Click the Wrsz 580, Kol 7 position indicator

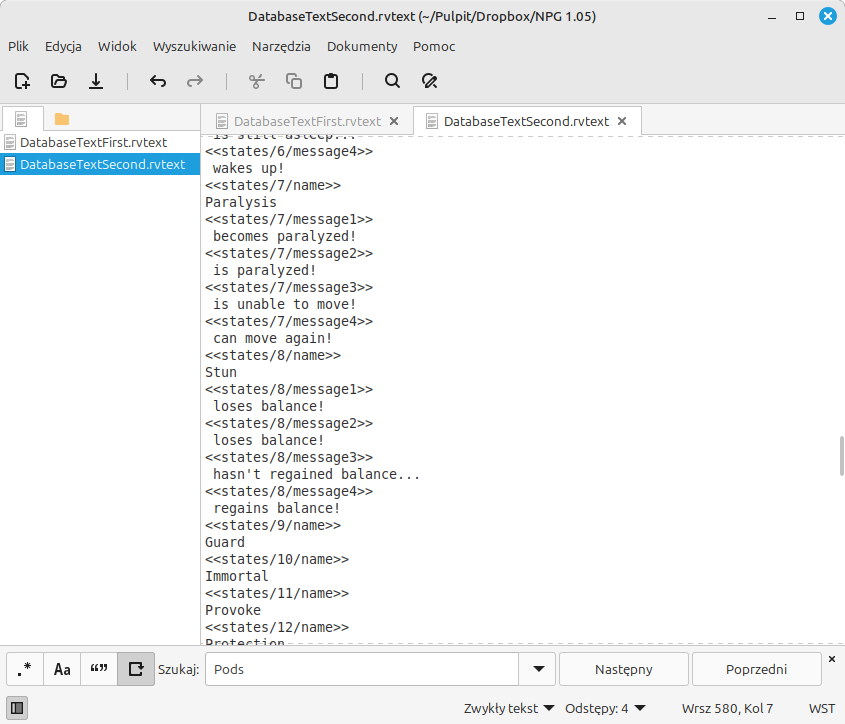pos(727,708)
